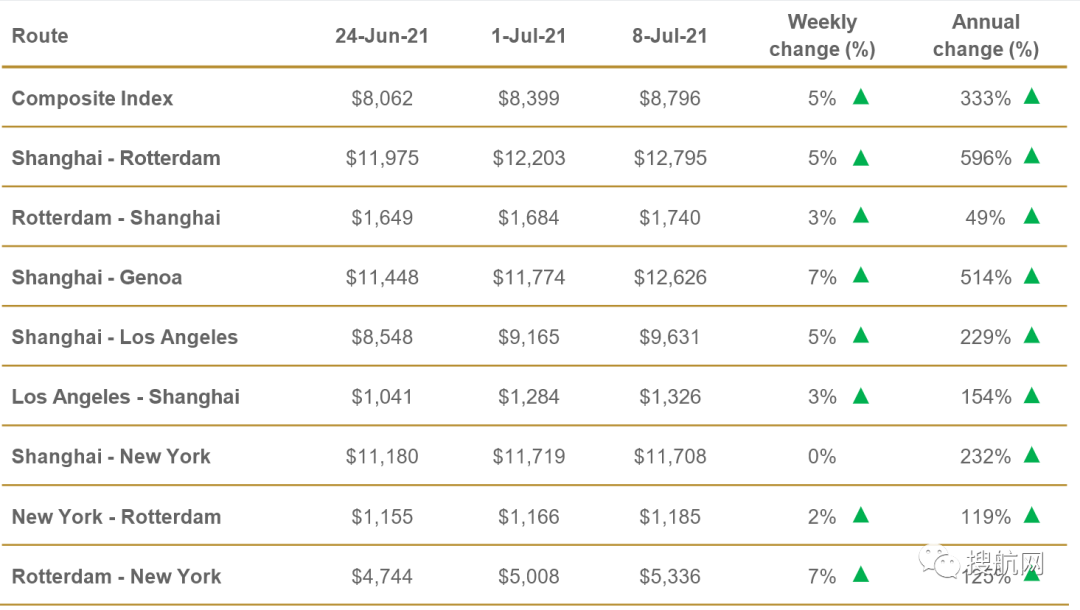Click the Route column header

pyautogui.click(x=40, y=36)
